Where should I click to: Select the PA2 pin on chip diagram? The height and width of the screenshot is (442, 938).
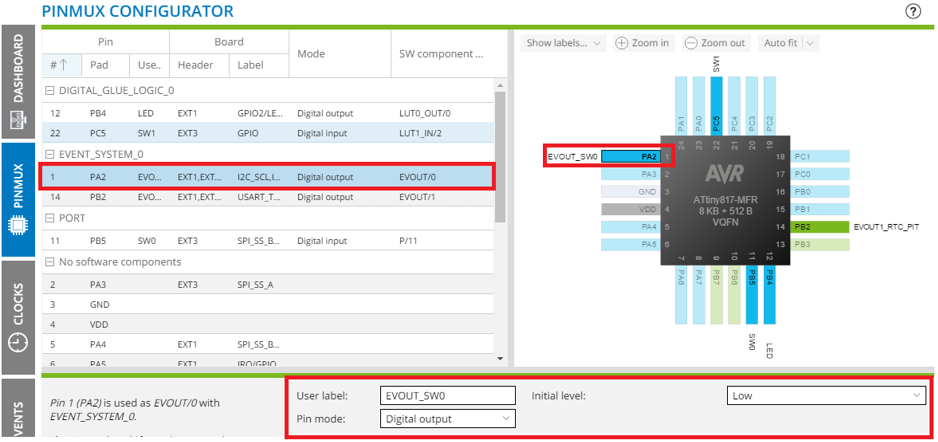pyautogui.click(x=632, y=157)
